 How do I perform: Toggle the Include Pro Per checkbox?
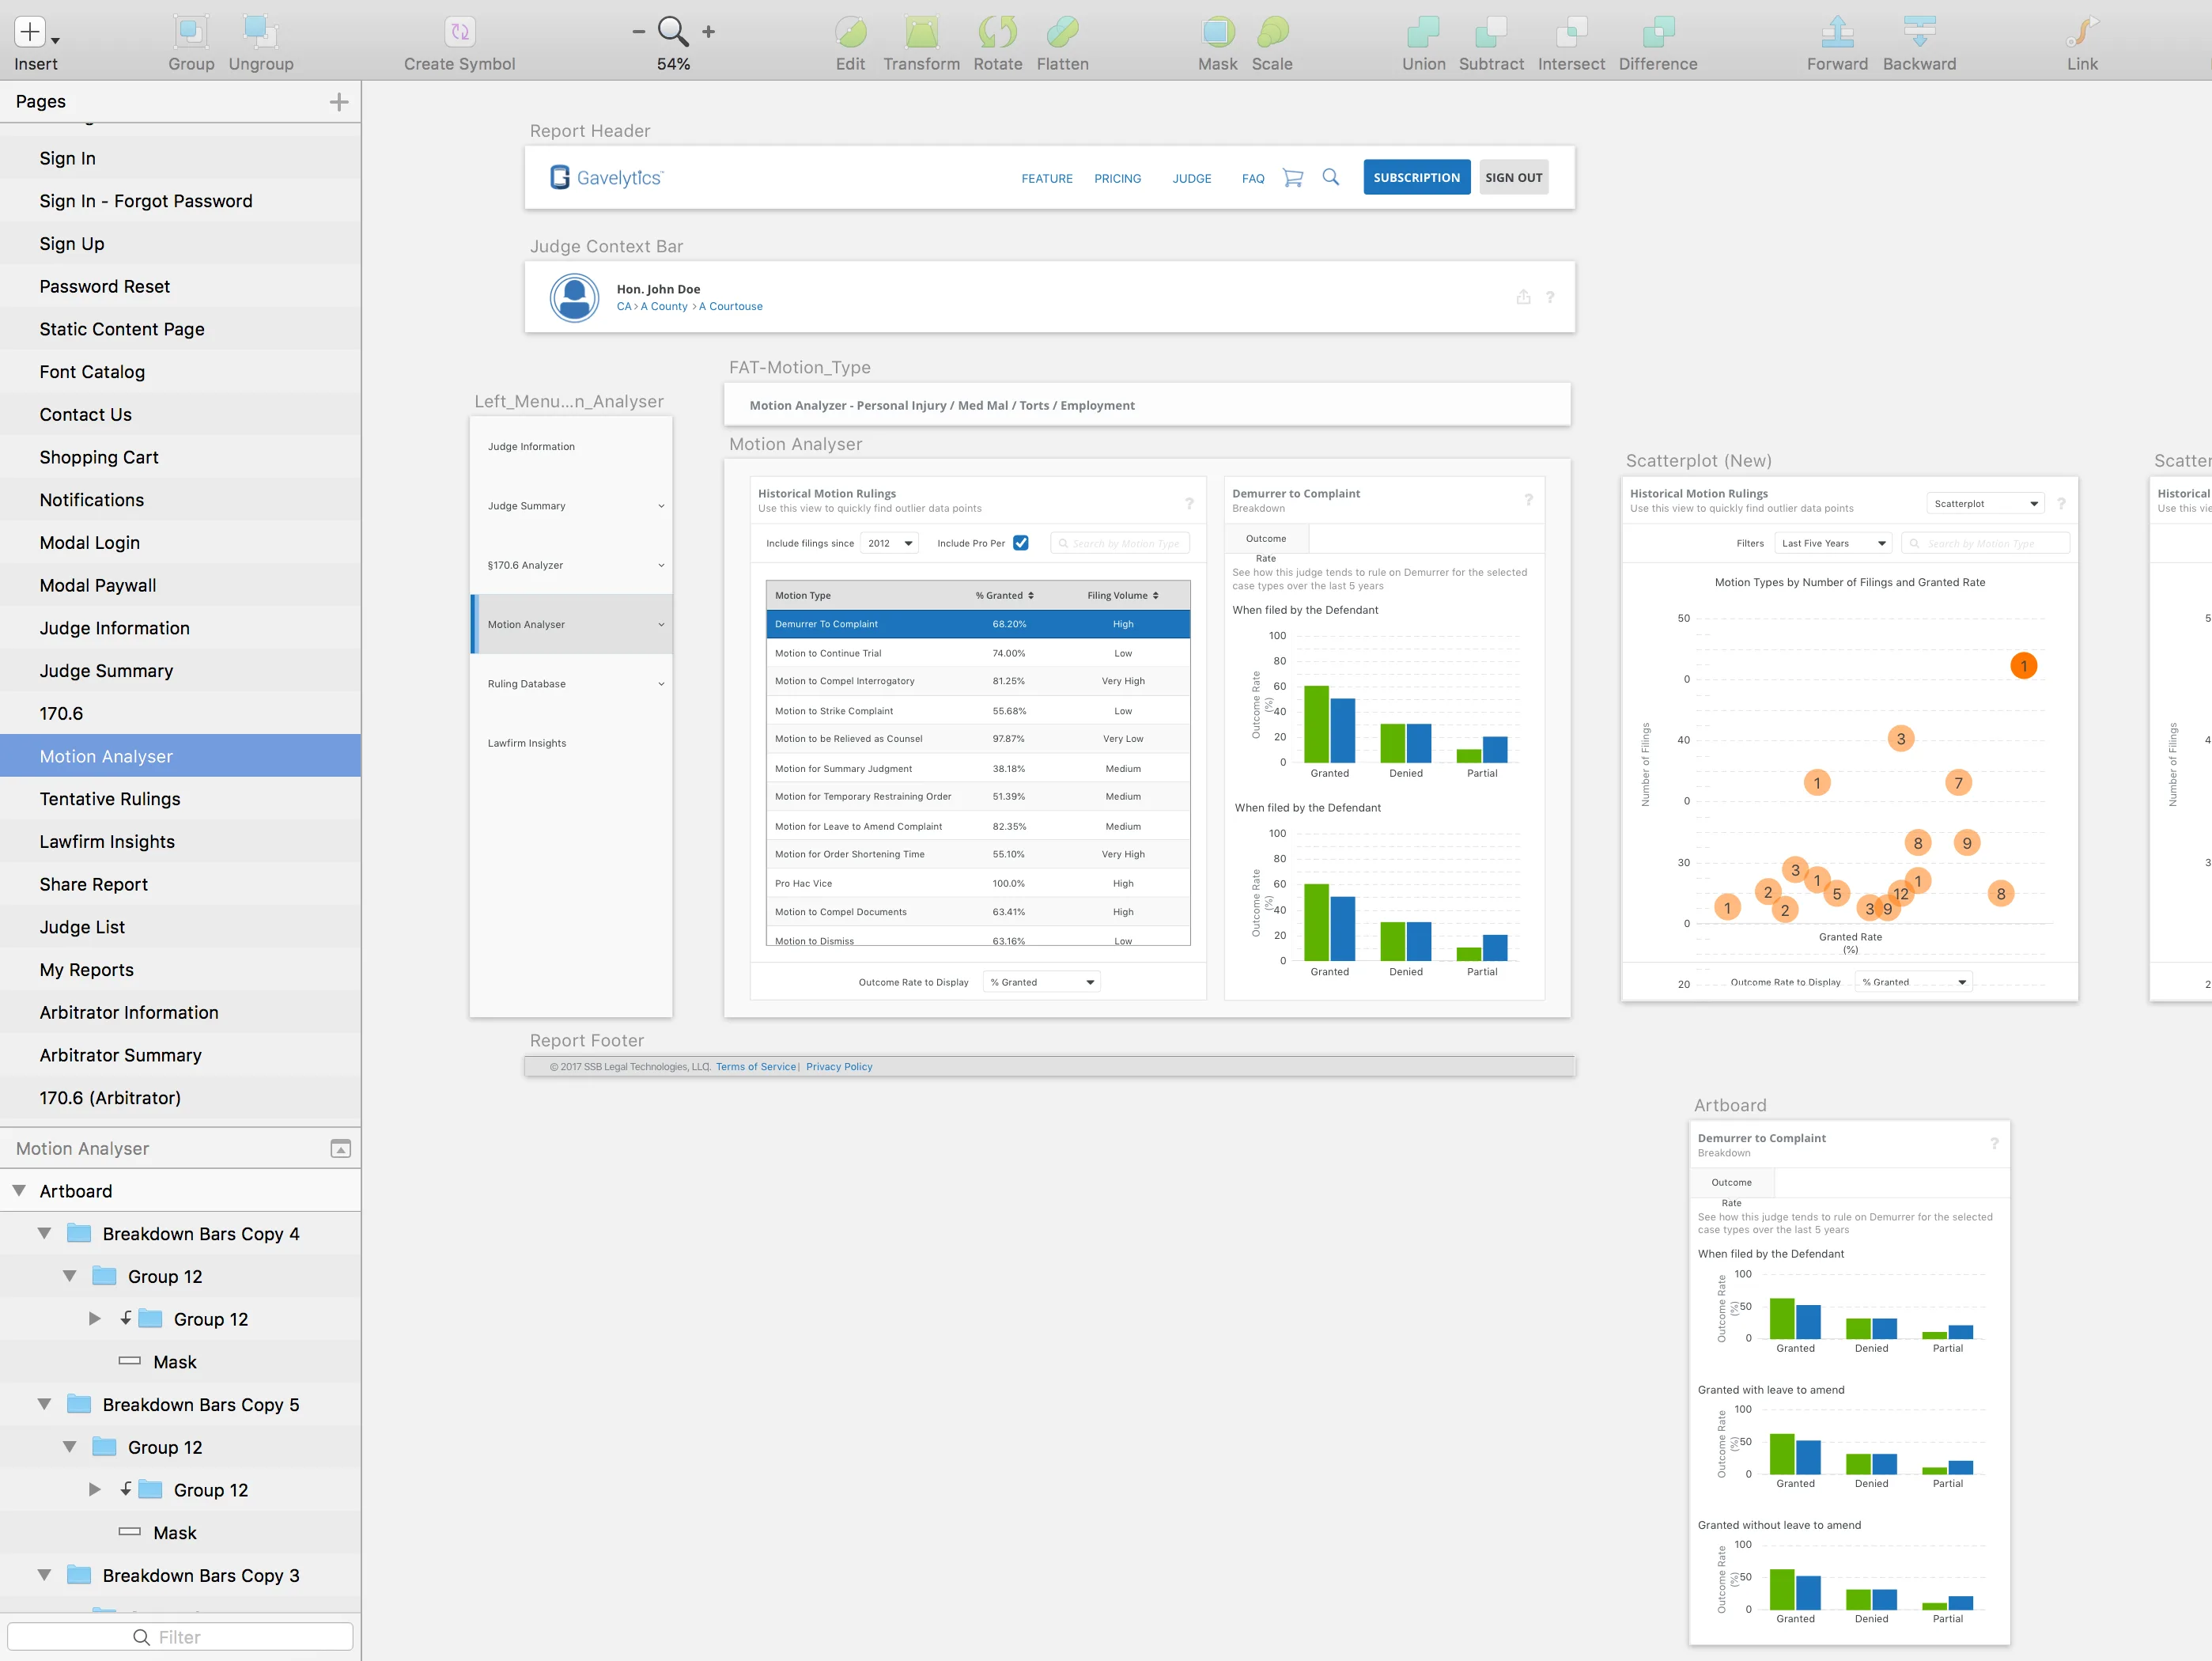point(1020,543)
